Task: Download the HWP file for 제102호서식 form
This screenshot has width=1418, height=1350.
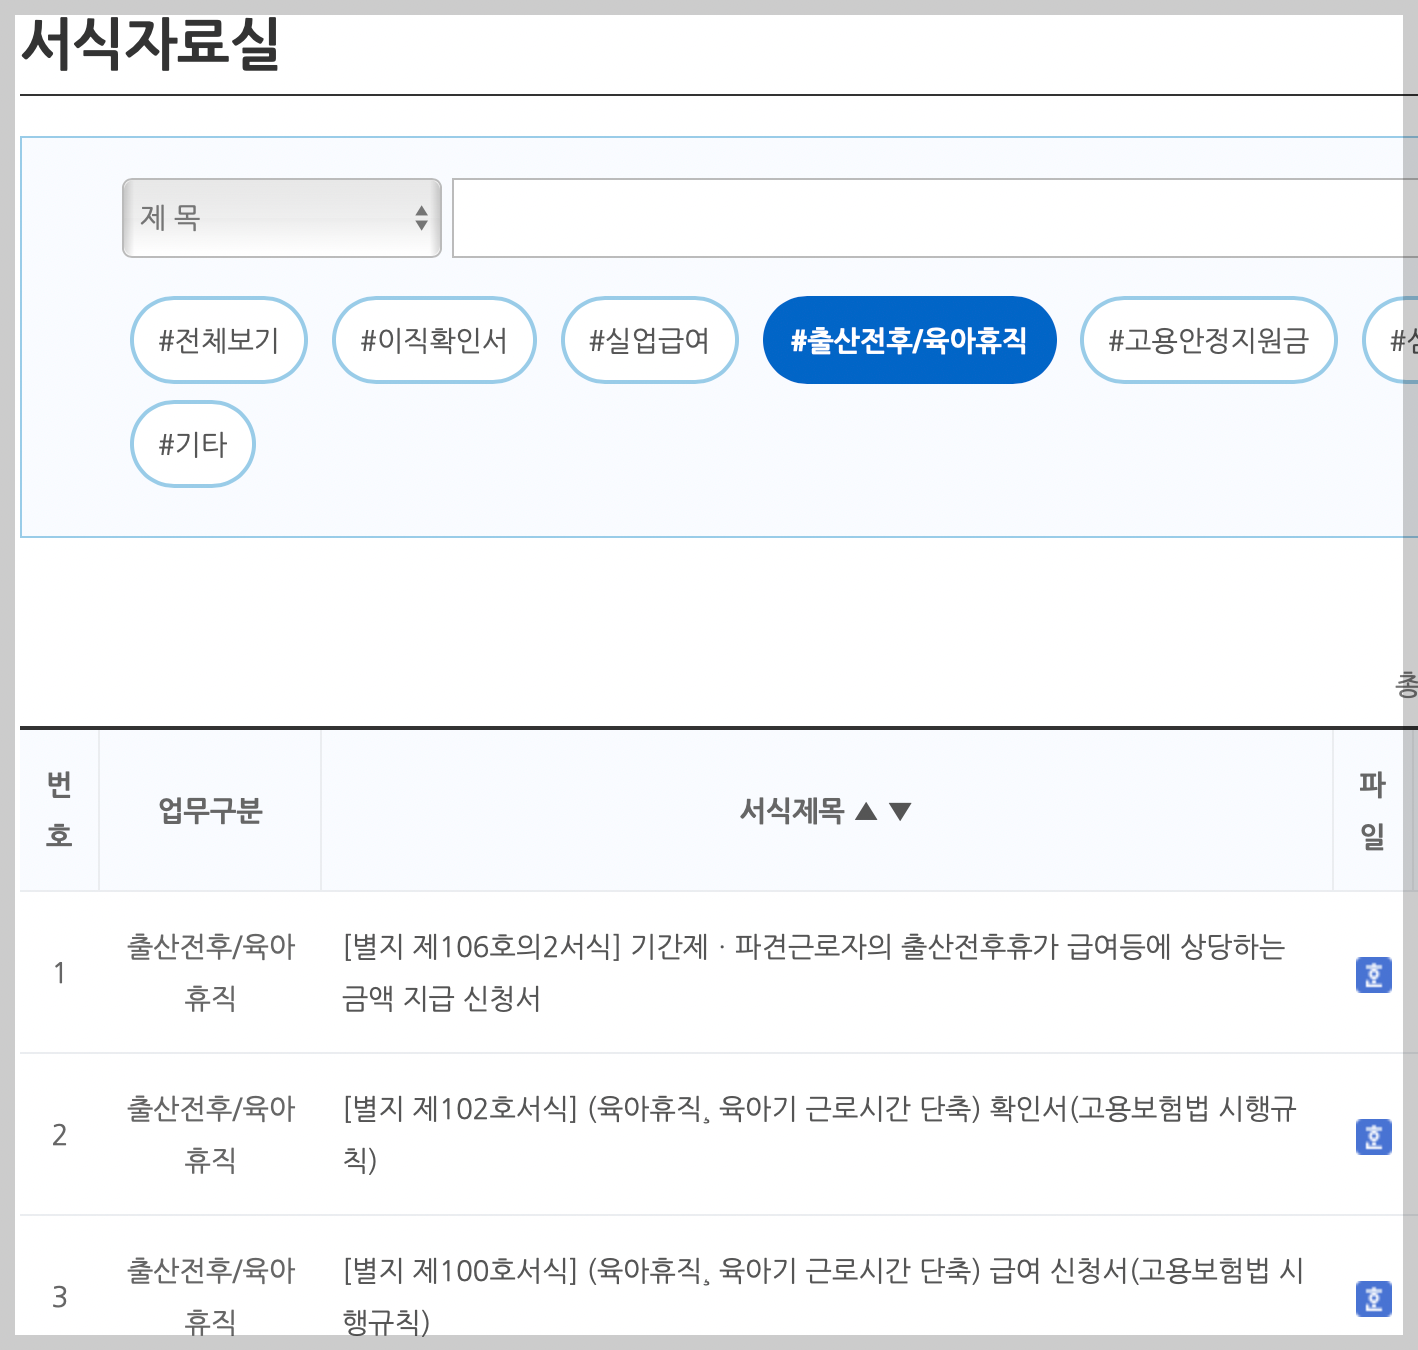Action: [1373, 1136]
